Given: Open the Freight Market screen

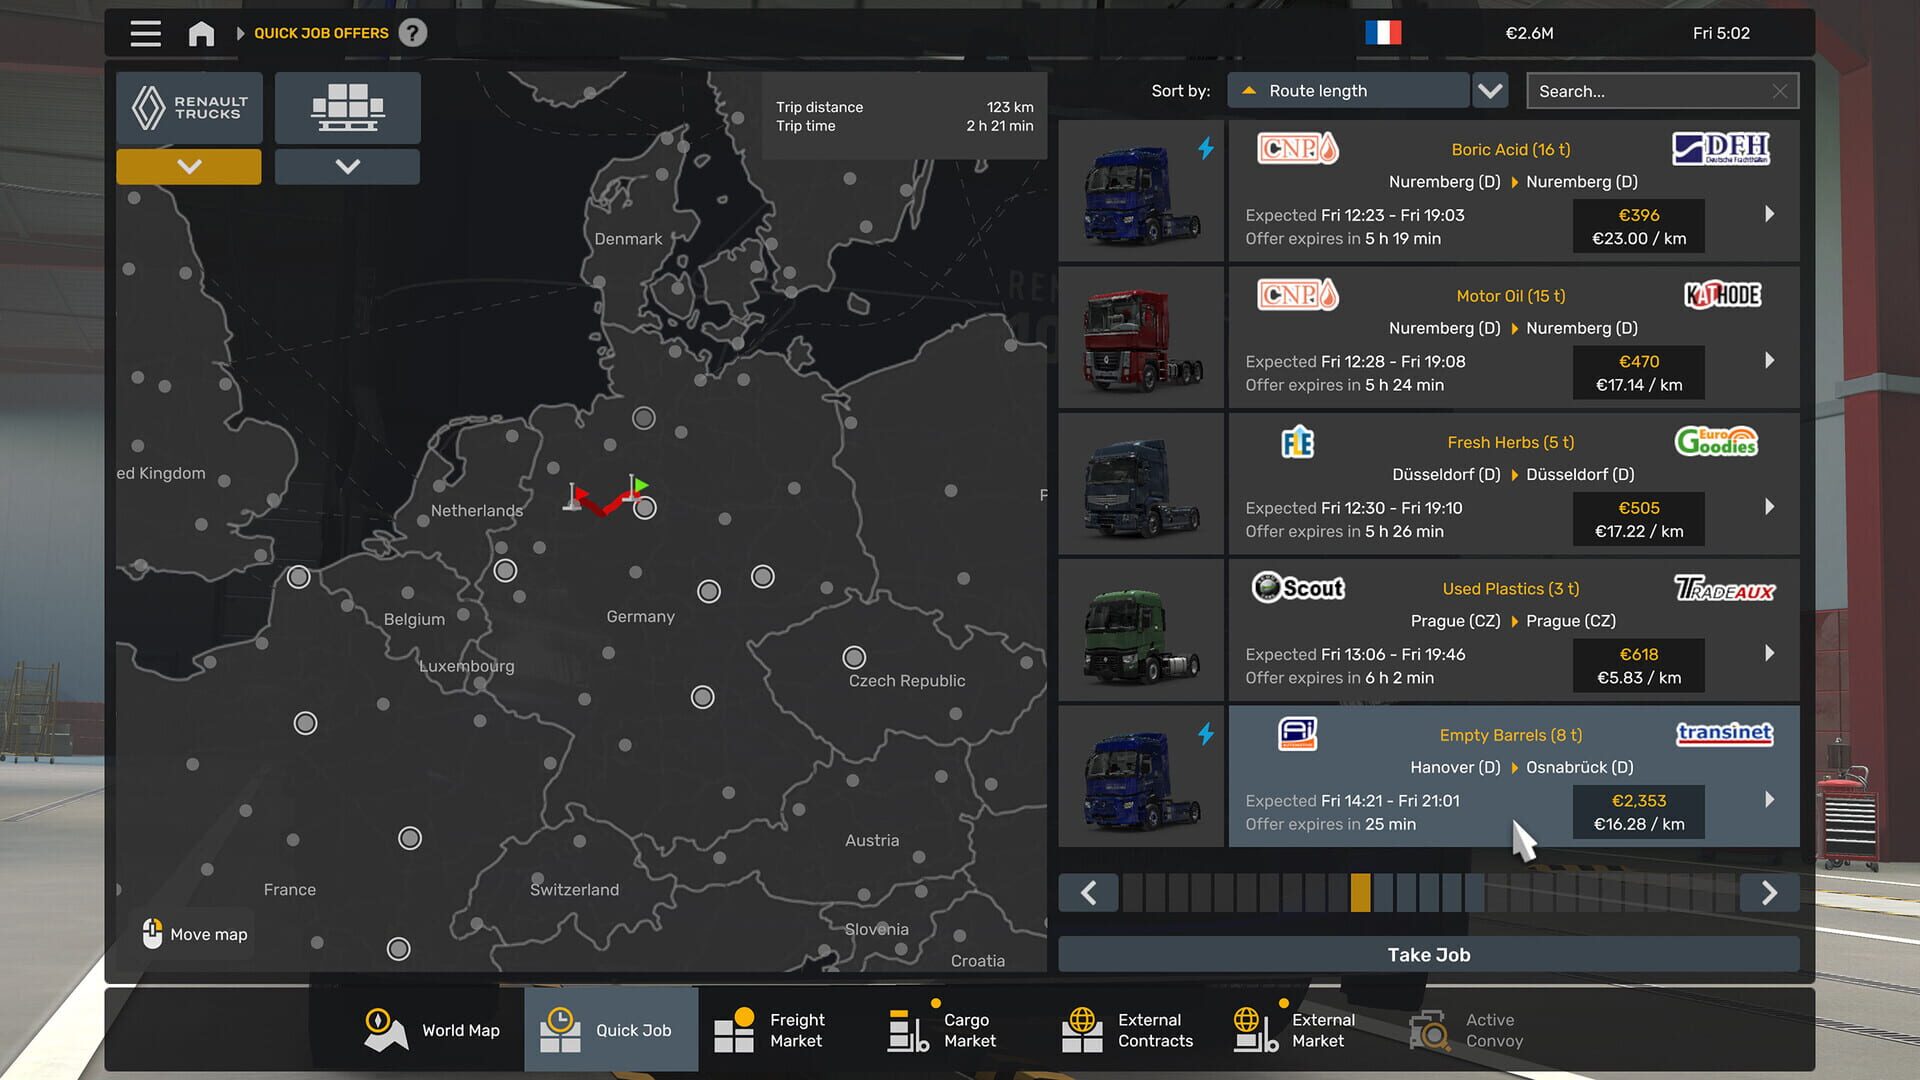Looking at the screenshot, I should pos(735,1029).
